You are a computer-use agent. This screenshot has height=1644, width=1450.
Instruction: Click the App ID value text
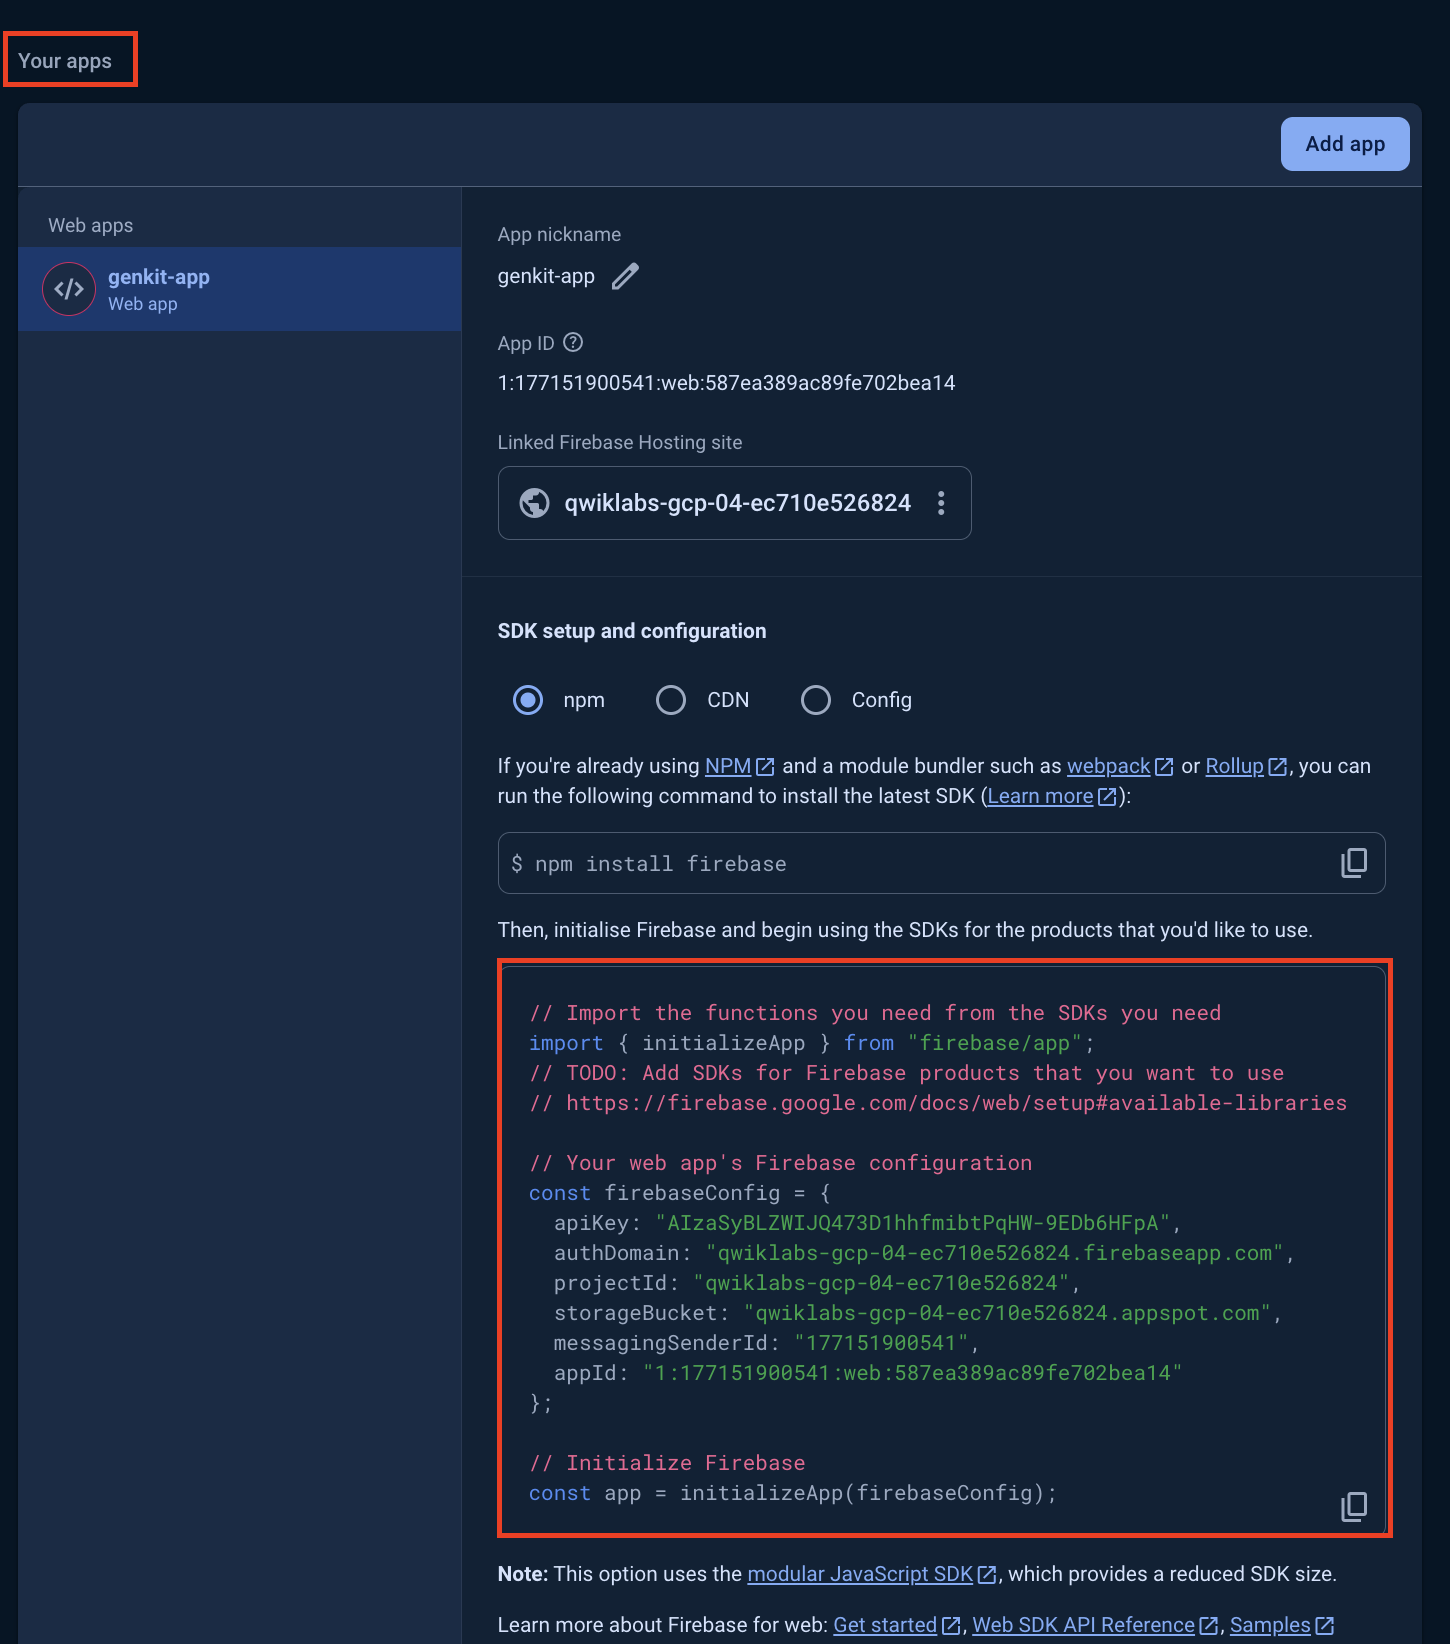tap(727, 383)
